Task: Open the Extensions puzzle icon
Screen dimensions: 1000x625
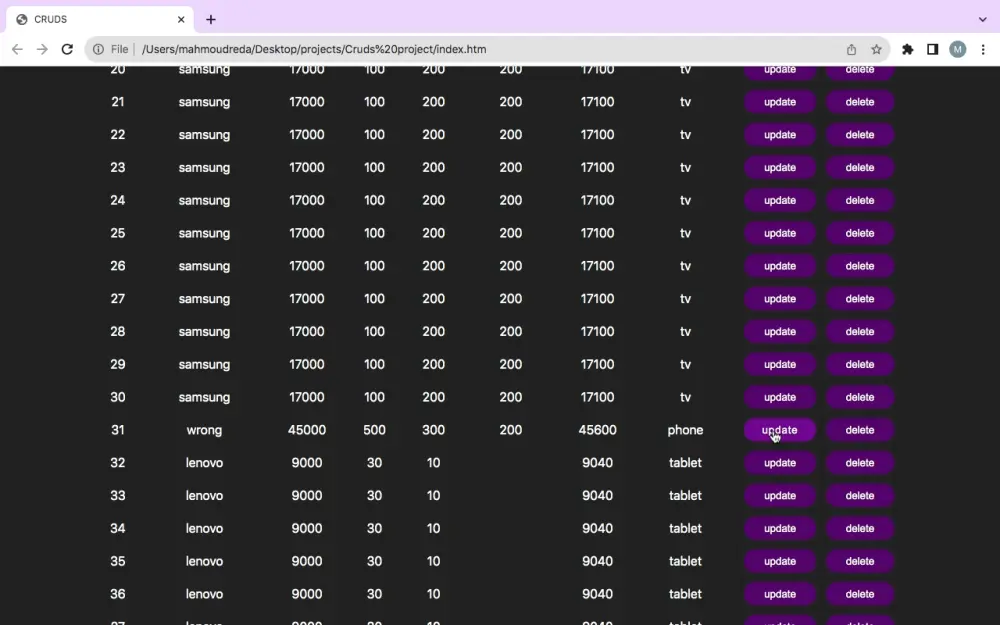Action: pos(908,49)
